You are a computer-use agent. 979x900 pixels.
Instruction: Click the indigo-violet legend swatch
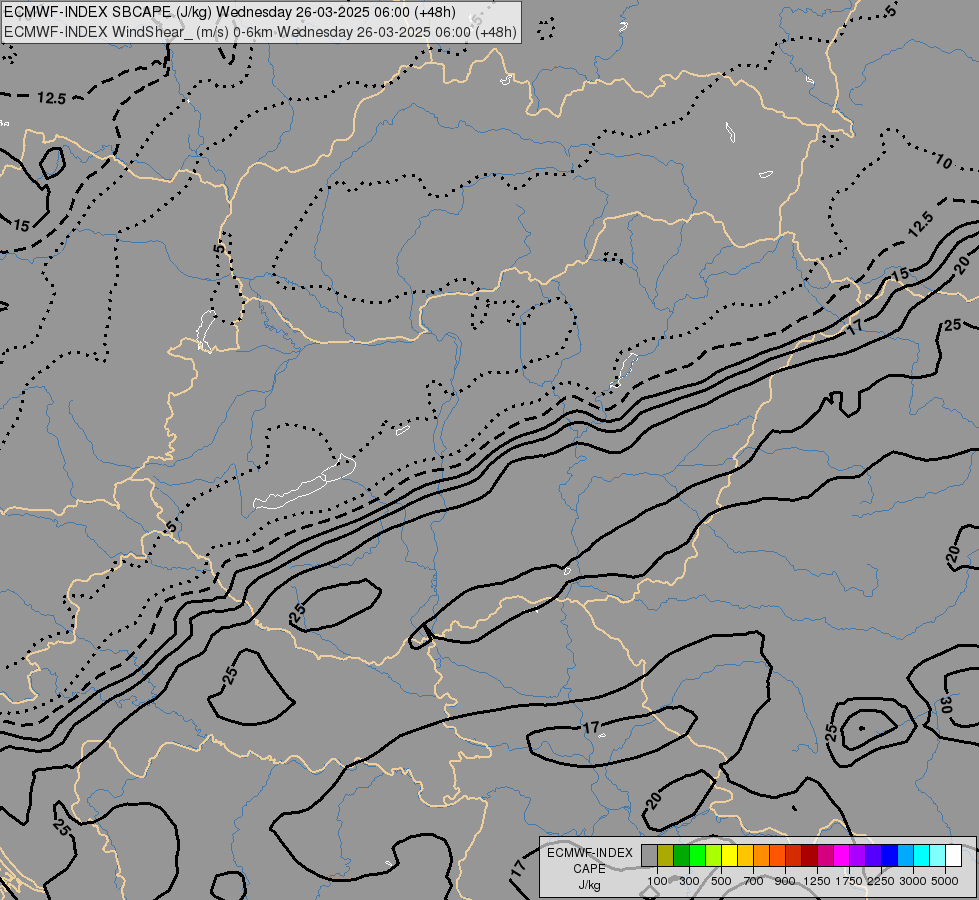[873, 856]
